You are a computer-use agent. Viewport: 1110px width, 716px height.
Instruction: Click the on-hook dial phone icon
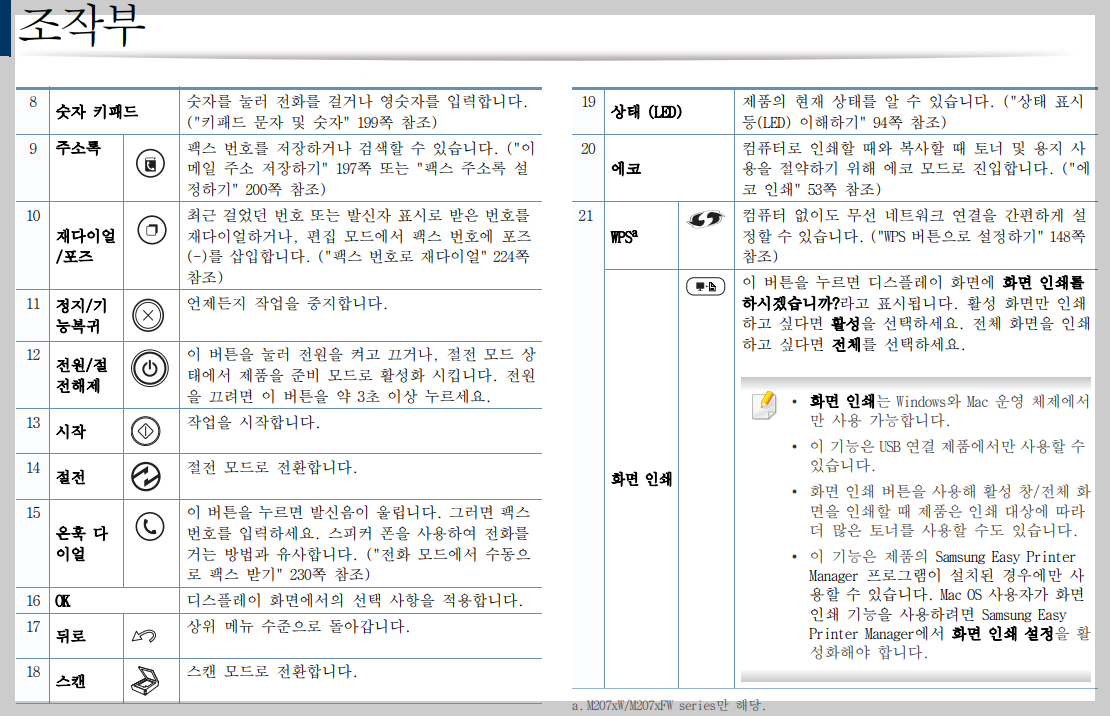coord(149,526)
